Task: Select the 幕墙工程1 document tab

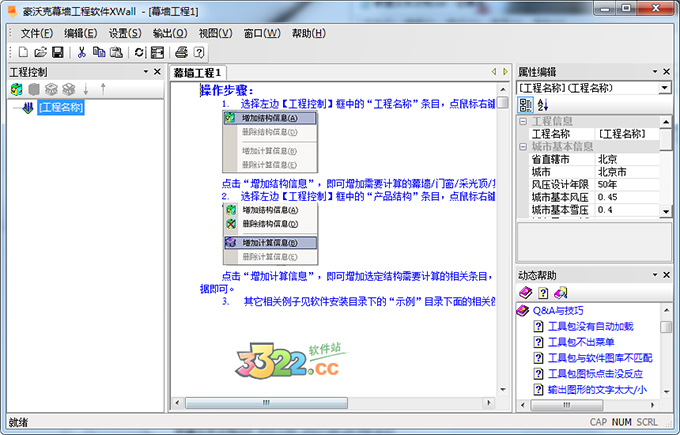Action: tap(198, 72)
